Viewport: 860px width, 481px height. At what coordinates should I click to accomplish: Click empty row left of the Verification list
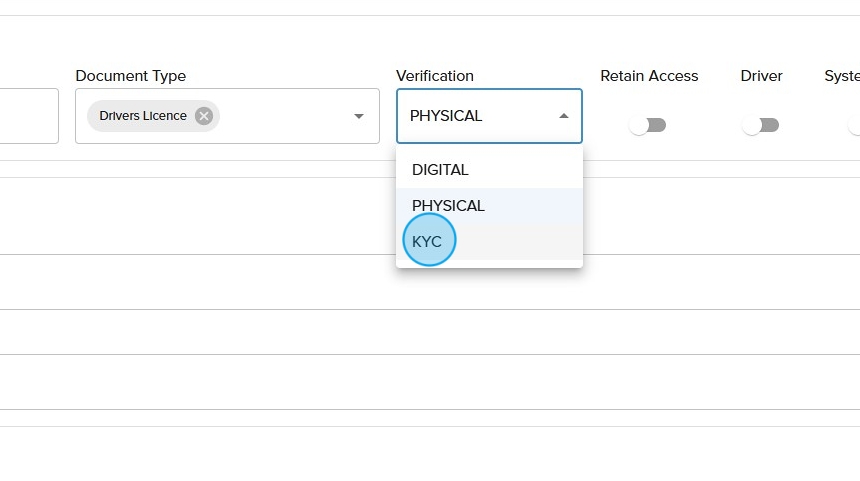200,215
